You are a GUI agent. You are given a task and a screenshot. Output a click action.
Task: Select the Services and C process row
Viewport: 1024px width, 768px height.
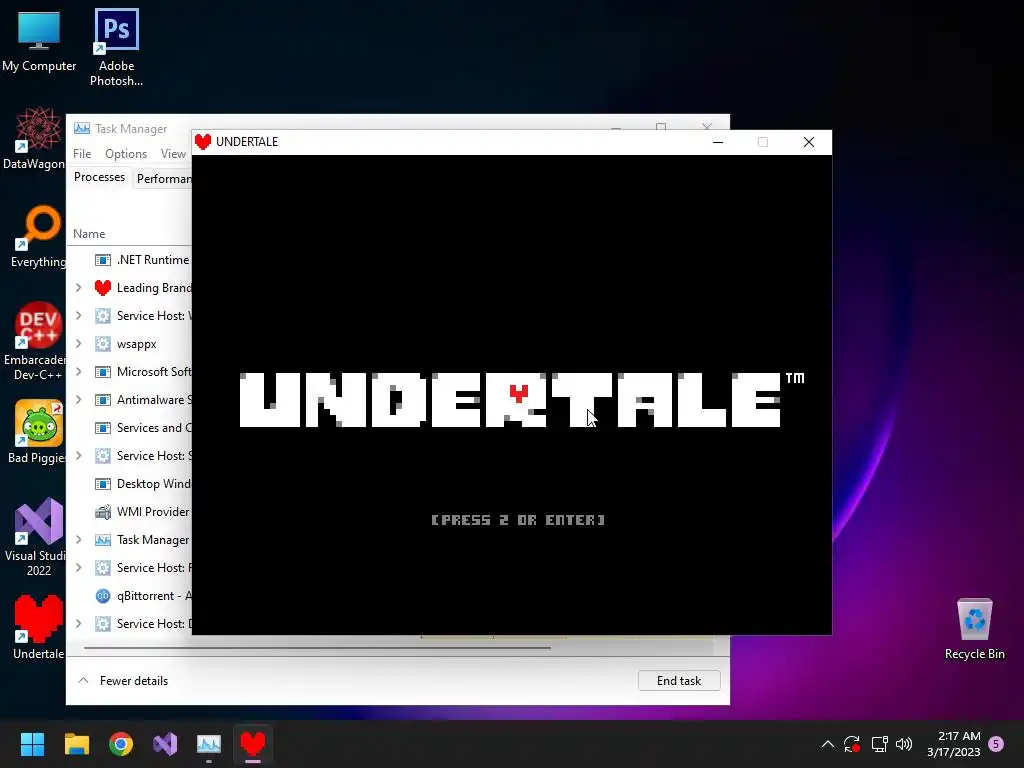pos(129,428)
